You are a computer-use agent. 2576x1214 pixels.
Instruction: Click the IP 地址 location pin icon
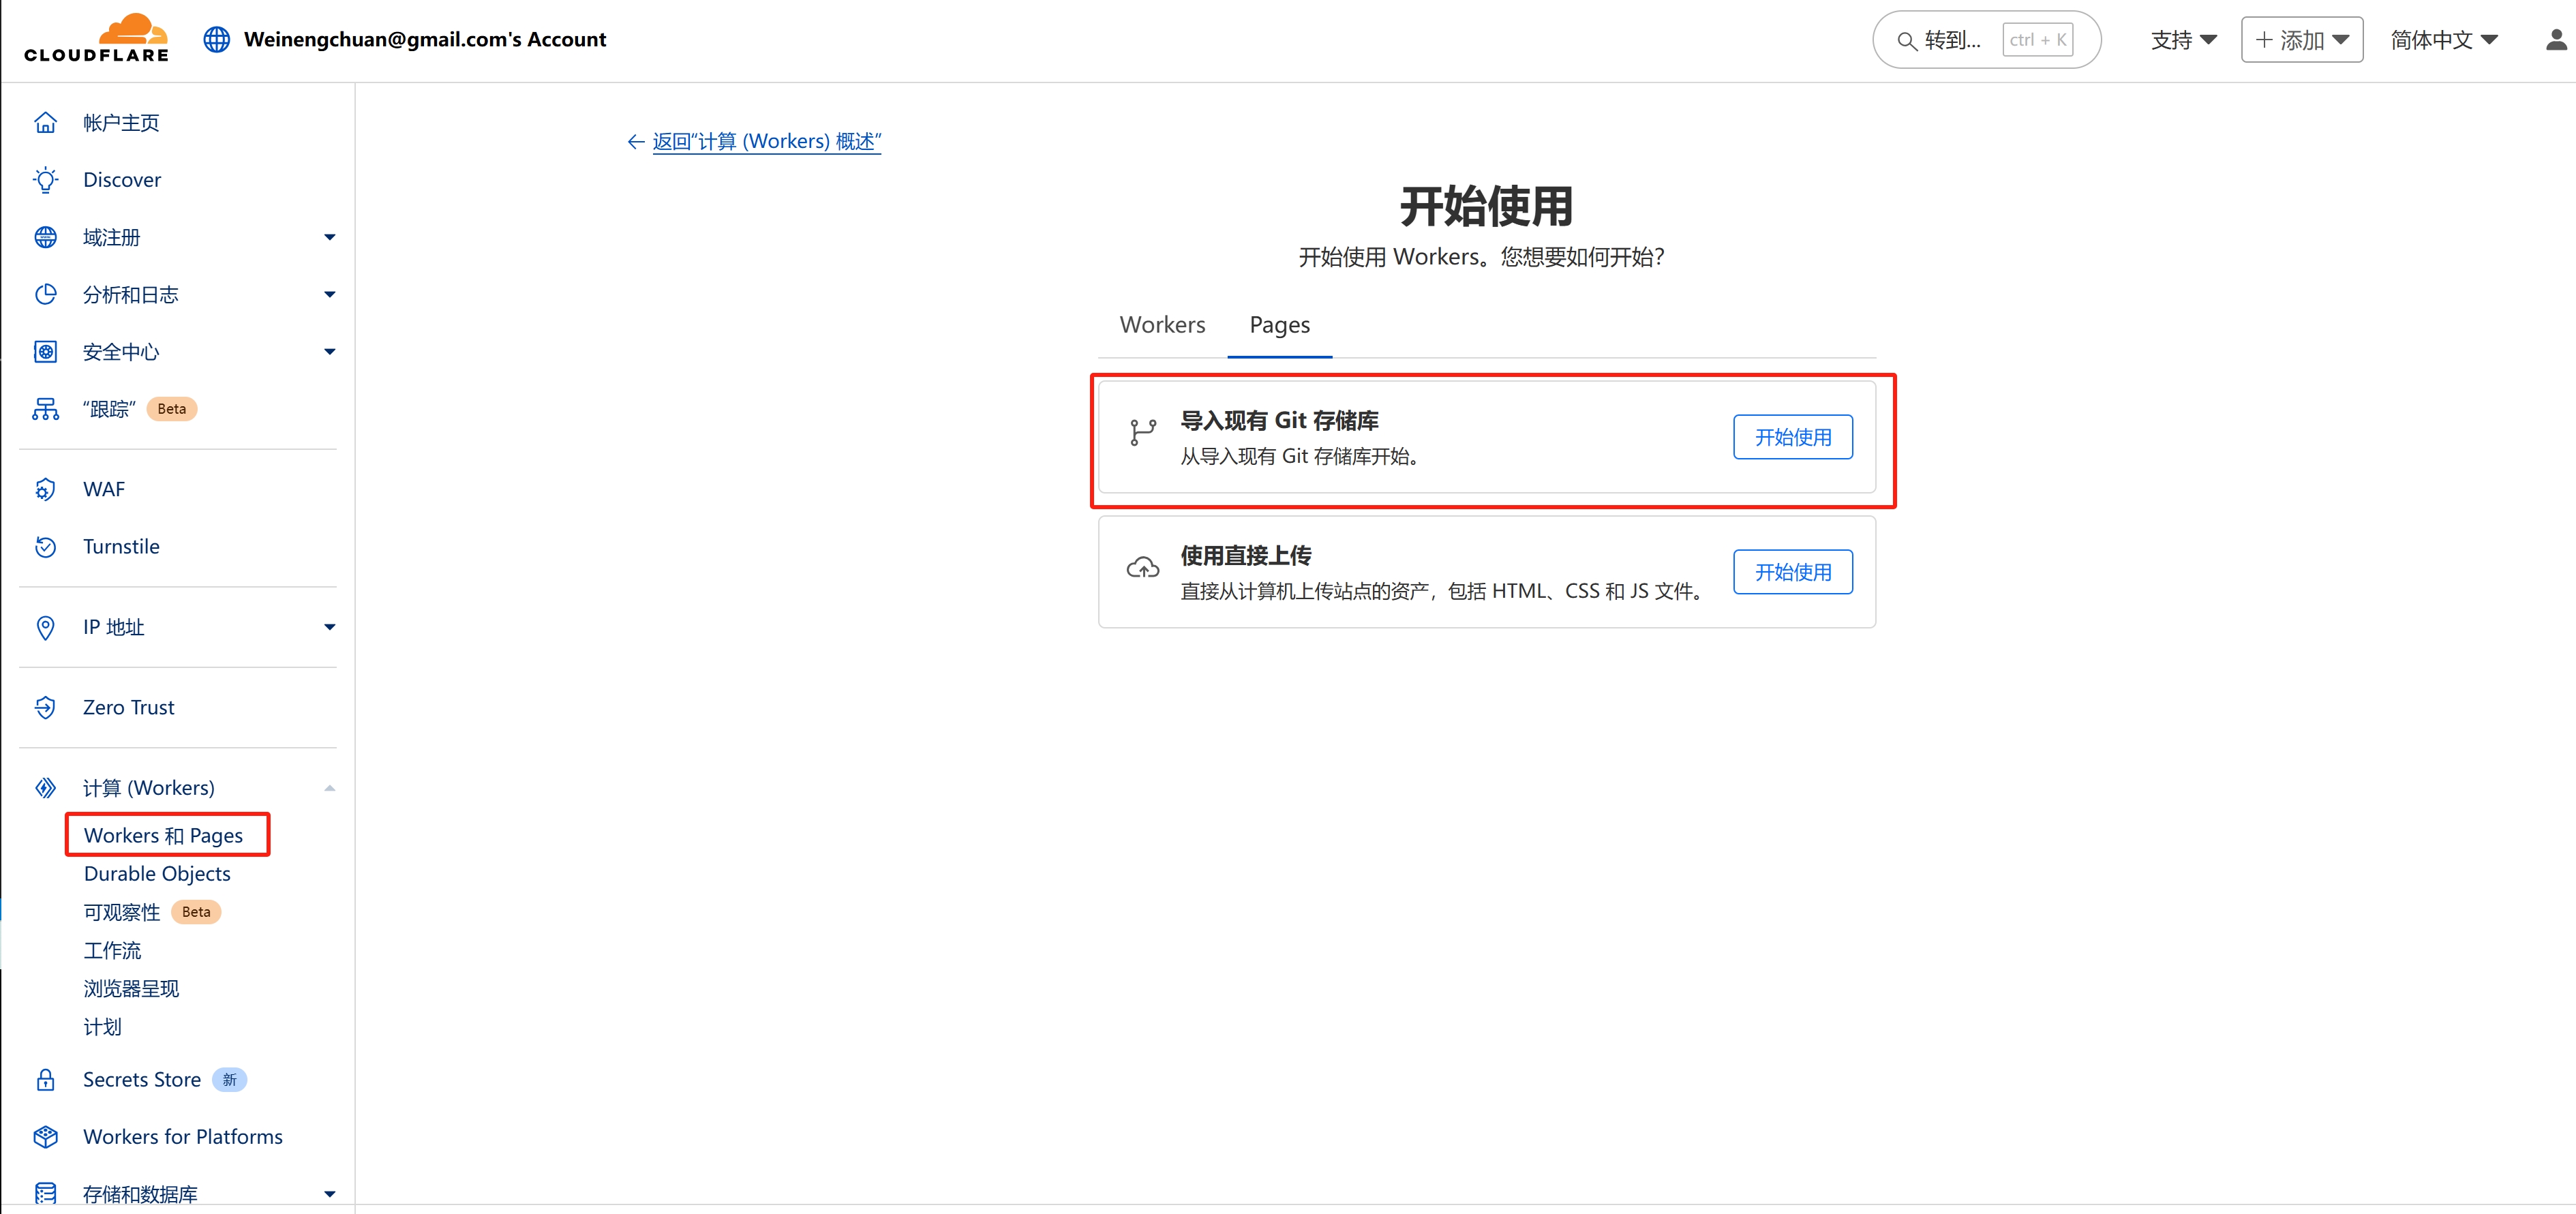point(46,627)
